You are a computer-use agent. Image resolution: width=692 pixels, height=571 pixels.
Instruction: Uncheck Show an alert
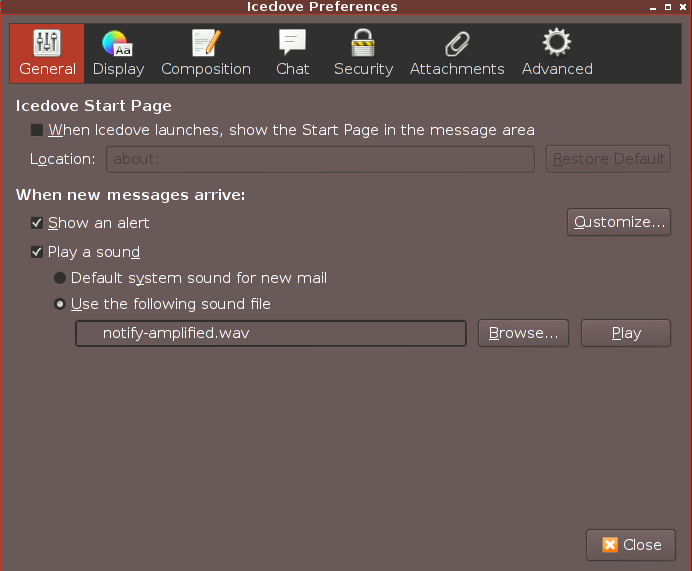[x=37, y=223]
